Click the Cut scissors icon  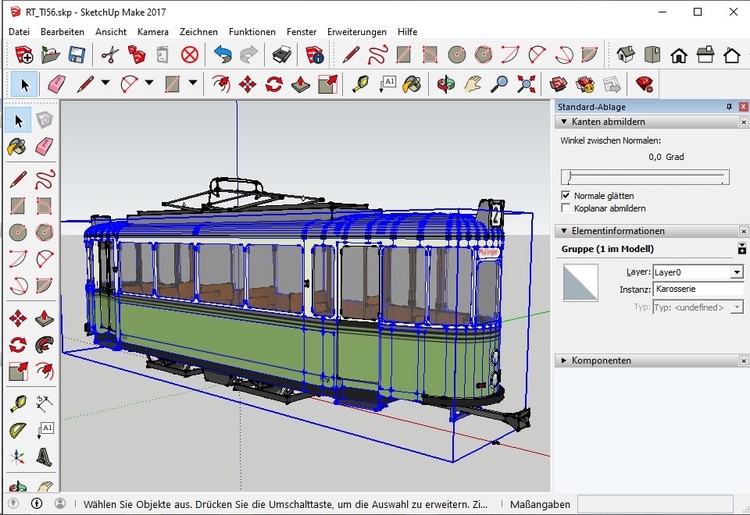click(110, 55)
